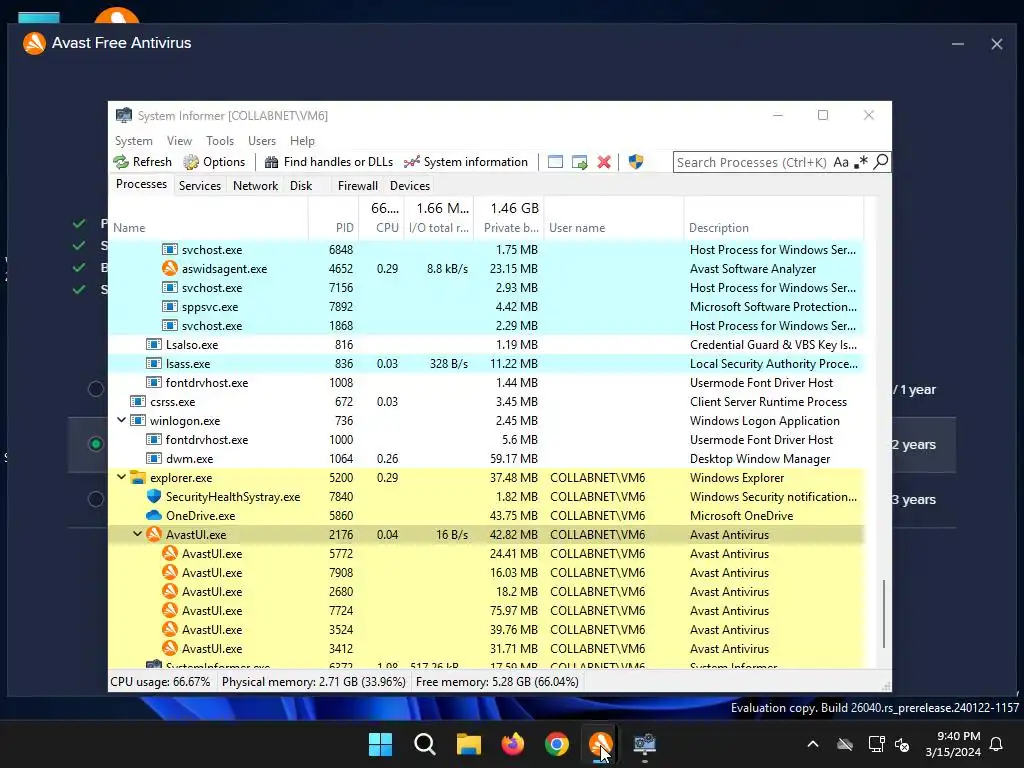Screen dimensions: 1024x768
Task: Click the CPU usage status bar entry
Action: tap(161, 682)
